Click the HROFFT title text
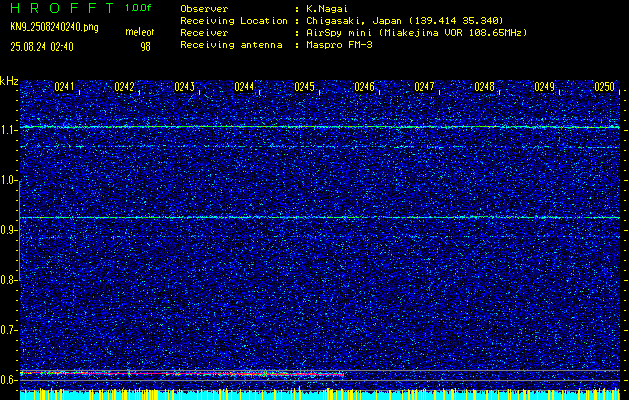 pos(63,8)
